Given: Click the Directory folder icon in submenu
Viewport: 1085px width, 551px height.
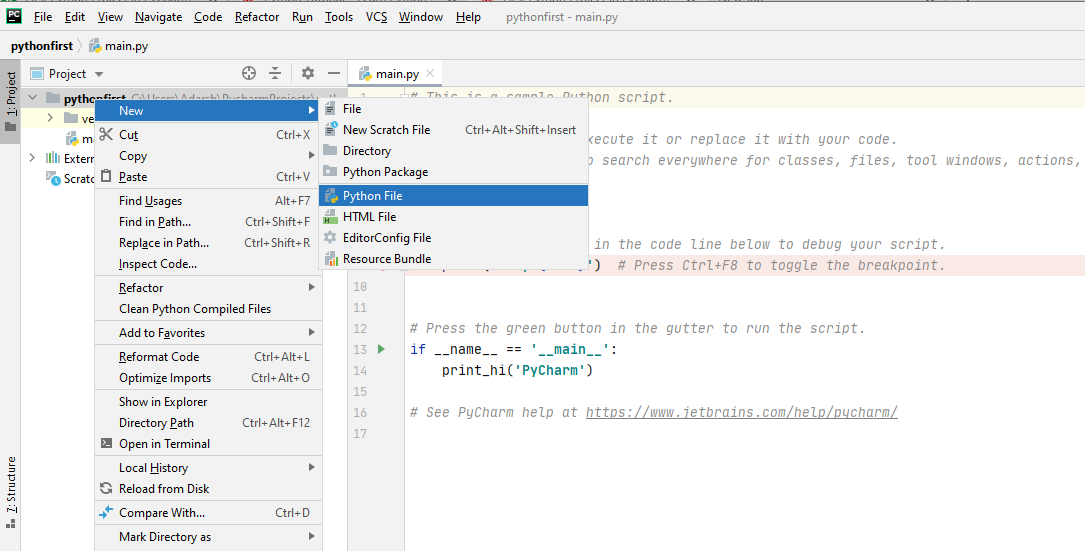Looking at the screenshot, I should point(331,150).
